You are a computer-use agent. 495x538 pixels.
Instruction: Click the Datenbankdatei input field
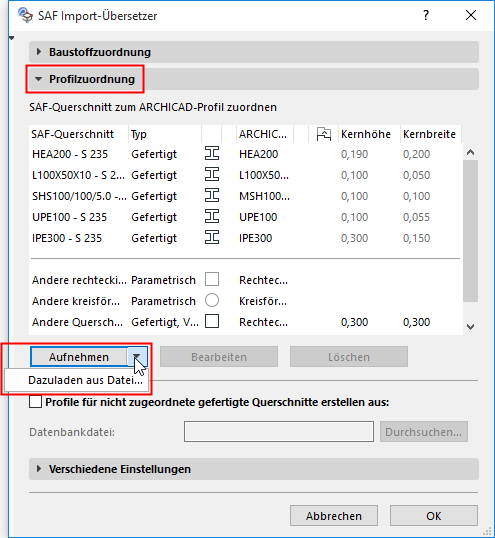(279, 432)
